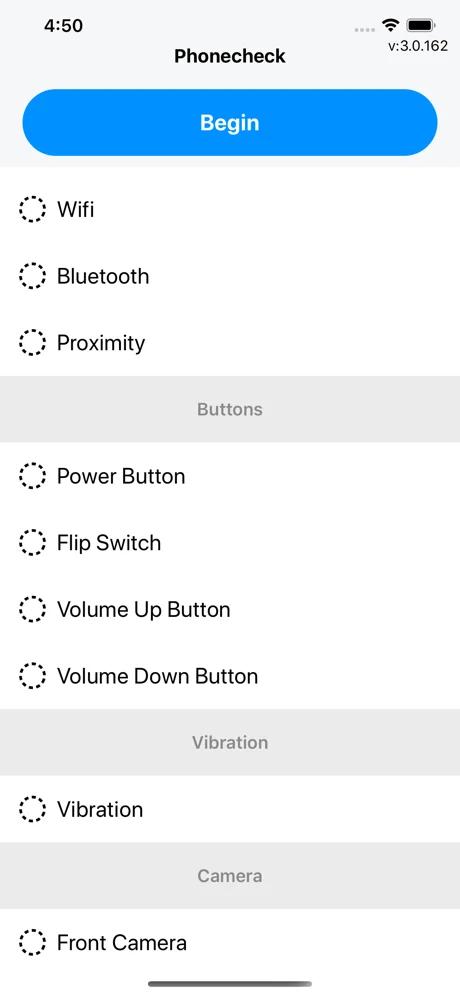Click the dashed circle beside Volume Up Button
460x996 pixels.
(32, 609)
